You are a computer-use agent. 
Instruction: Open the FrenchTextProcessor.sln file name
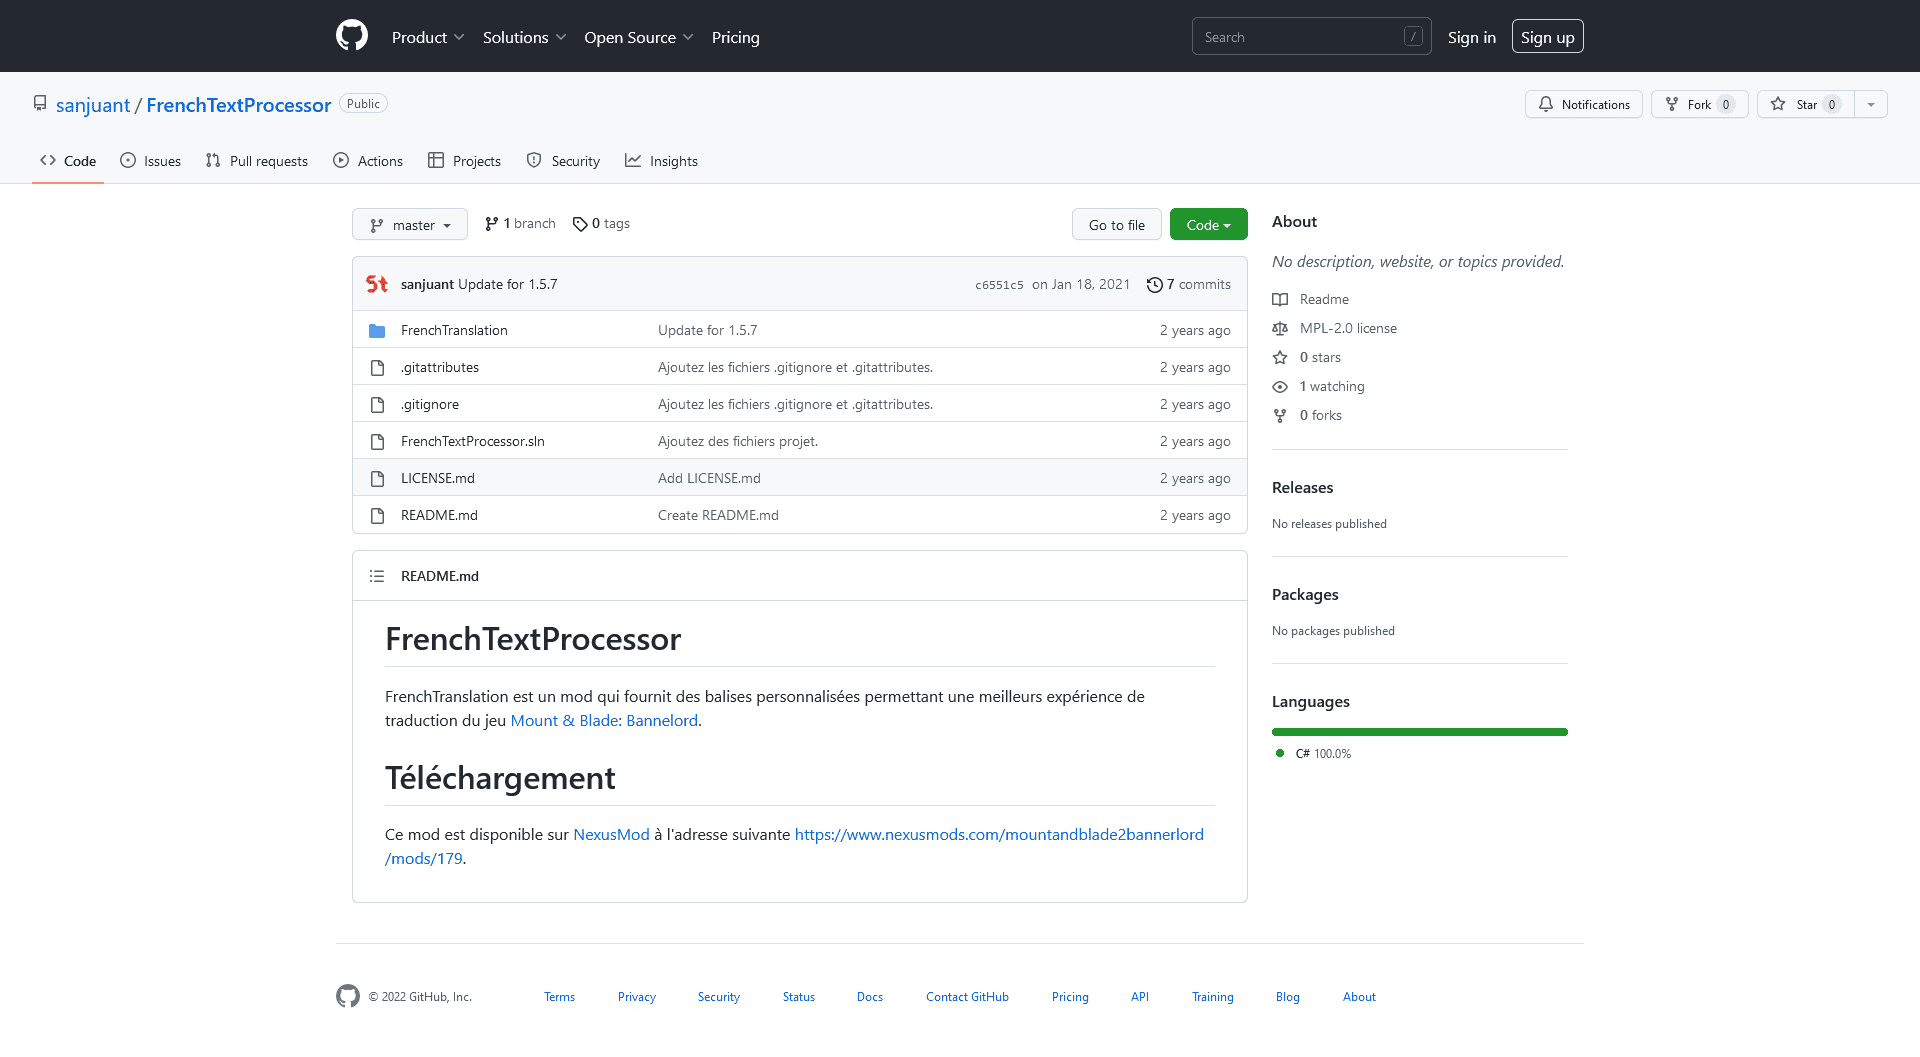coord(473,441)
